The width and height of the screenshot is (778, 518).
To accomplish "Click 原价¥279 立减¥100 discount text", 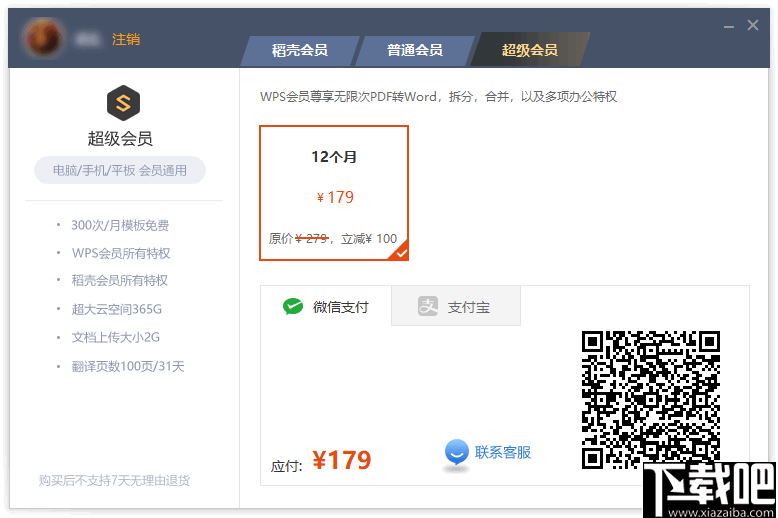I will coord(333,239).
